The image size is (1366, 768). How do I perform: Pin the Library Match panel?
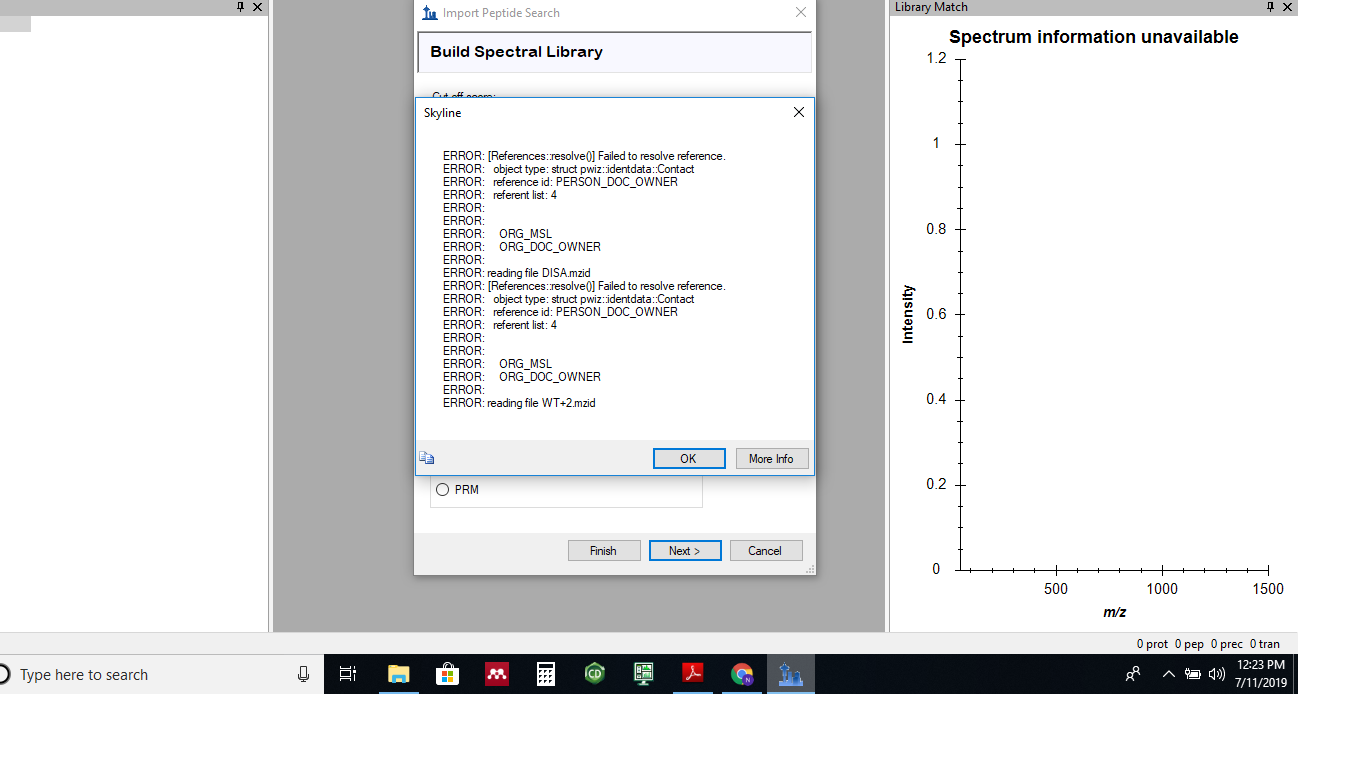click(1270, 7)
